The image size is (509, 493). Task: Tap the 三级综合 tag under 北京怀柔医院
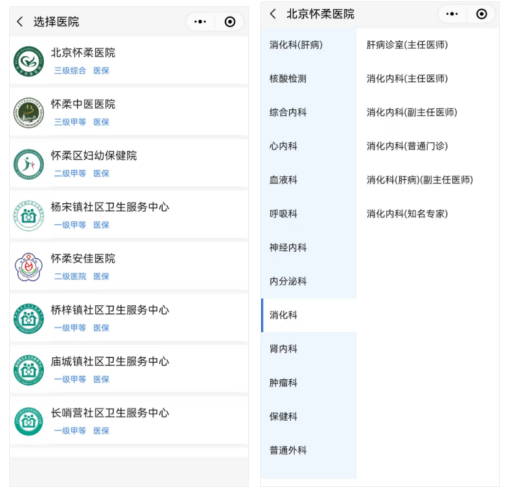(70, 71)
